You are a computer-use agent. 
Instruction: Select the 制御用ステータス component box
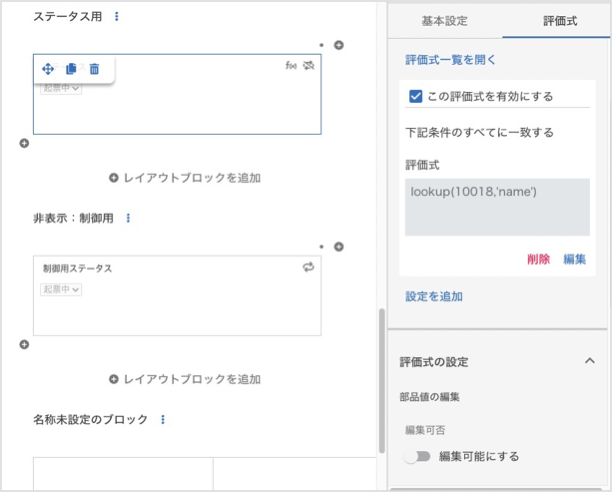coord(177,296)
